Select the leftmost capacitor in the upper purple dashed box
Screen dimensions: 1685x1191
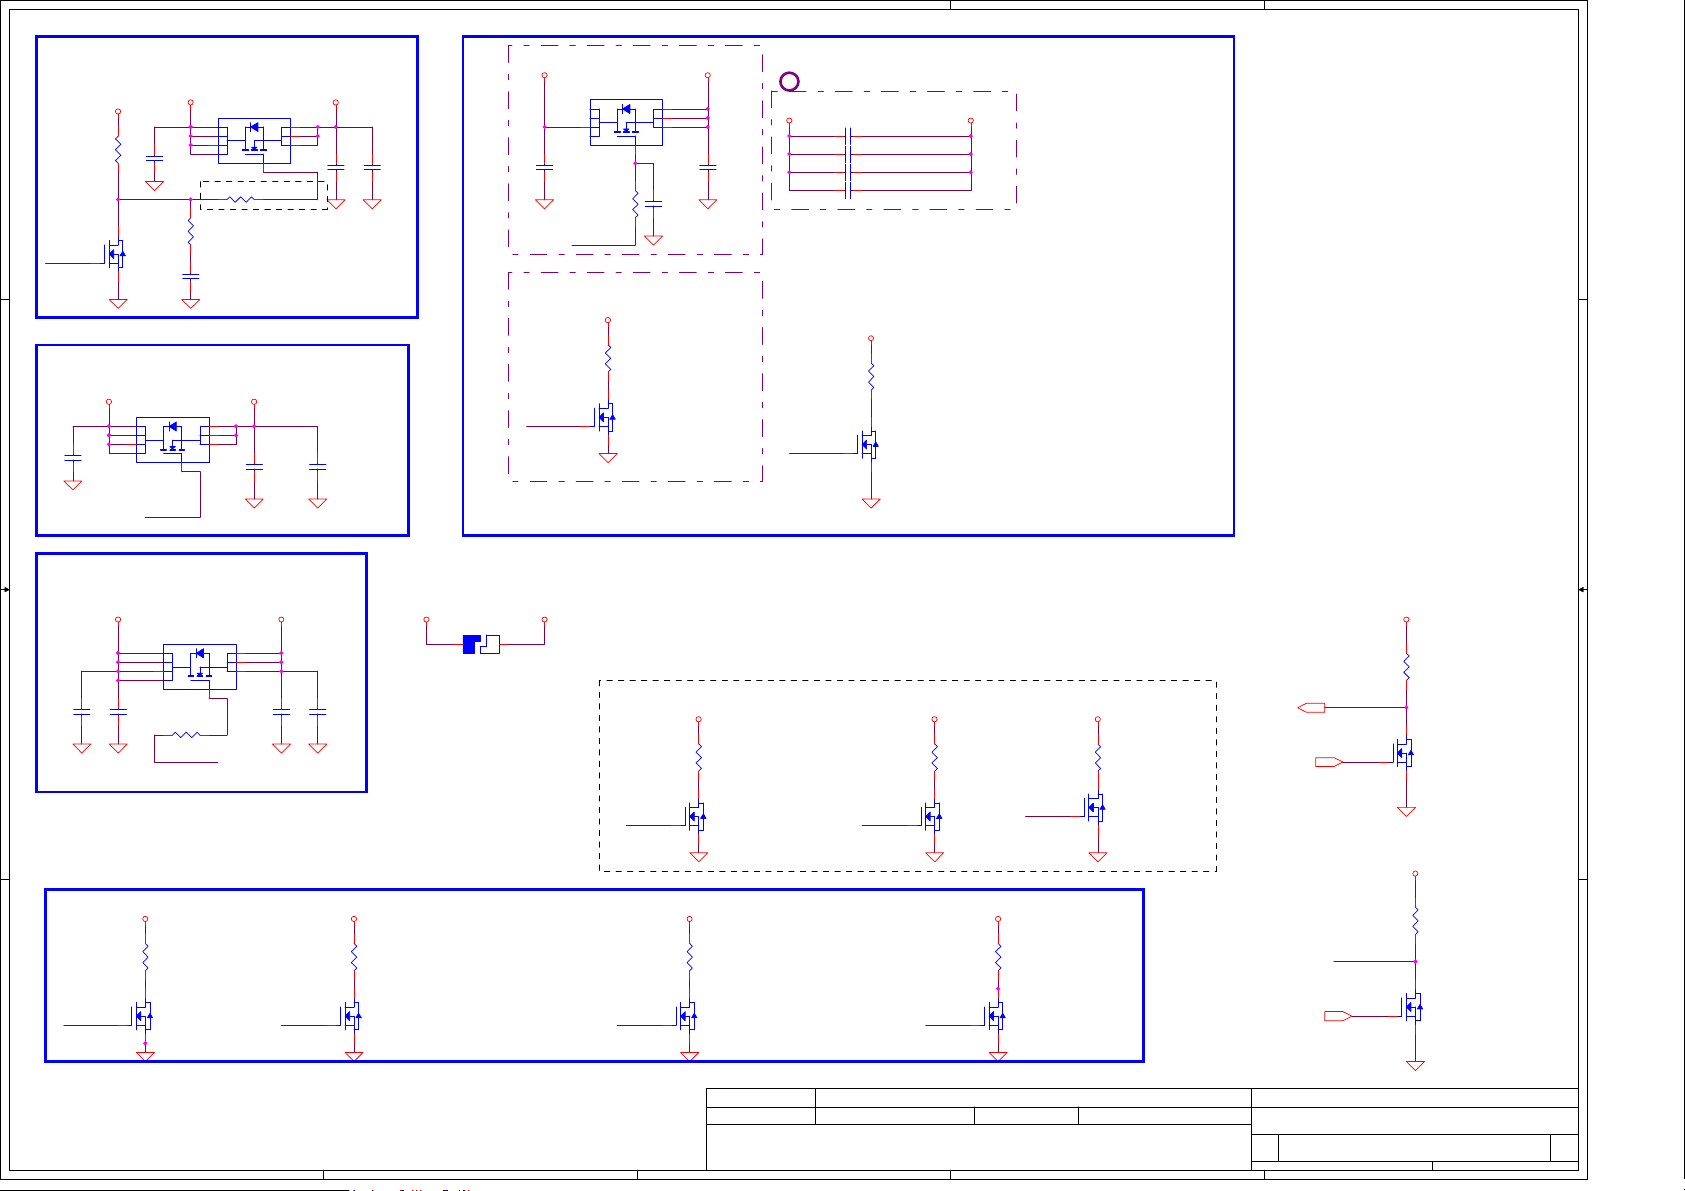coord(545,167)
